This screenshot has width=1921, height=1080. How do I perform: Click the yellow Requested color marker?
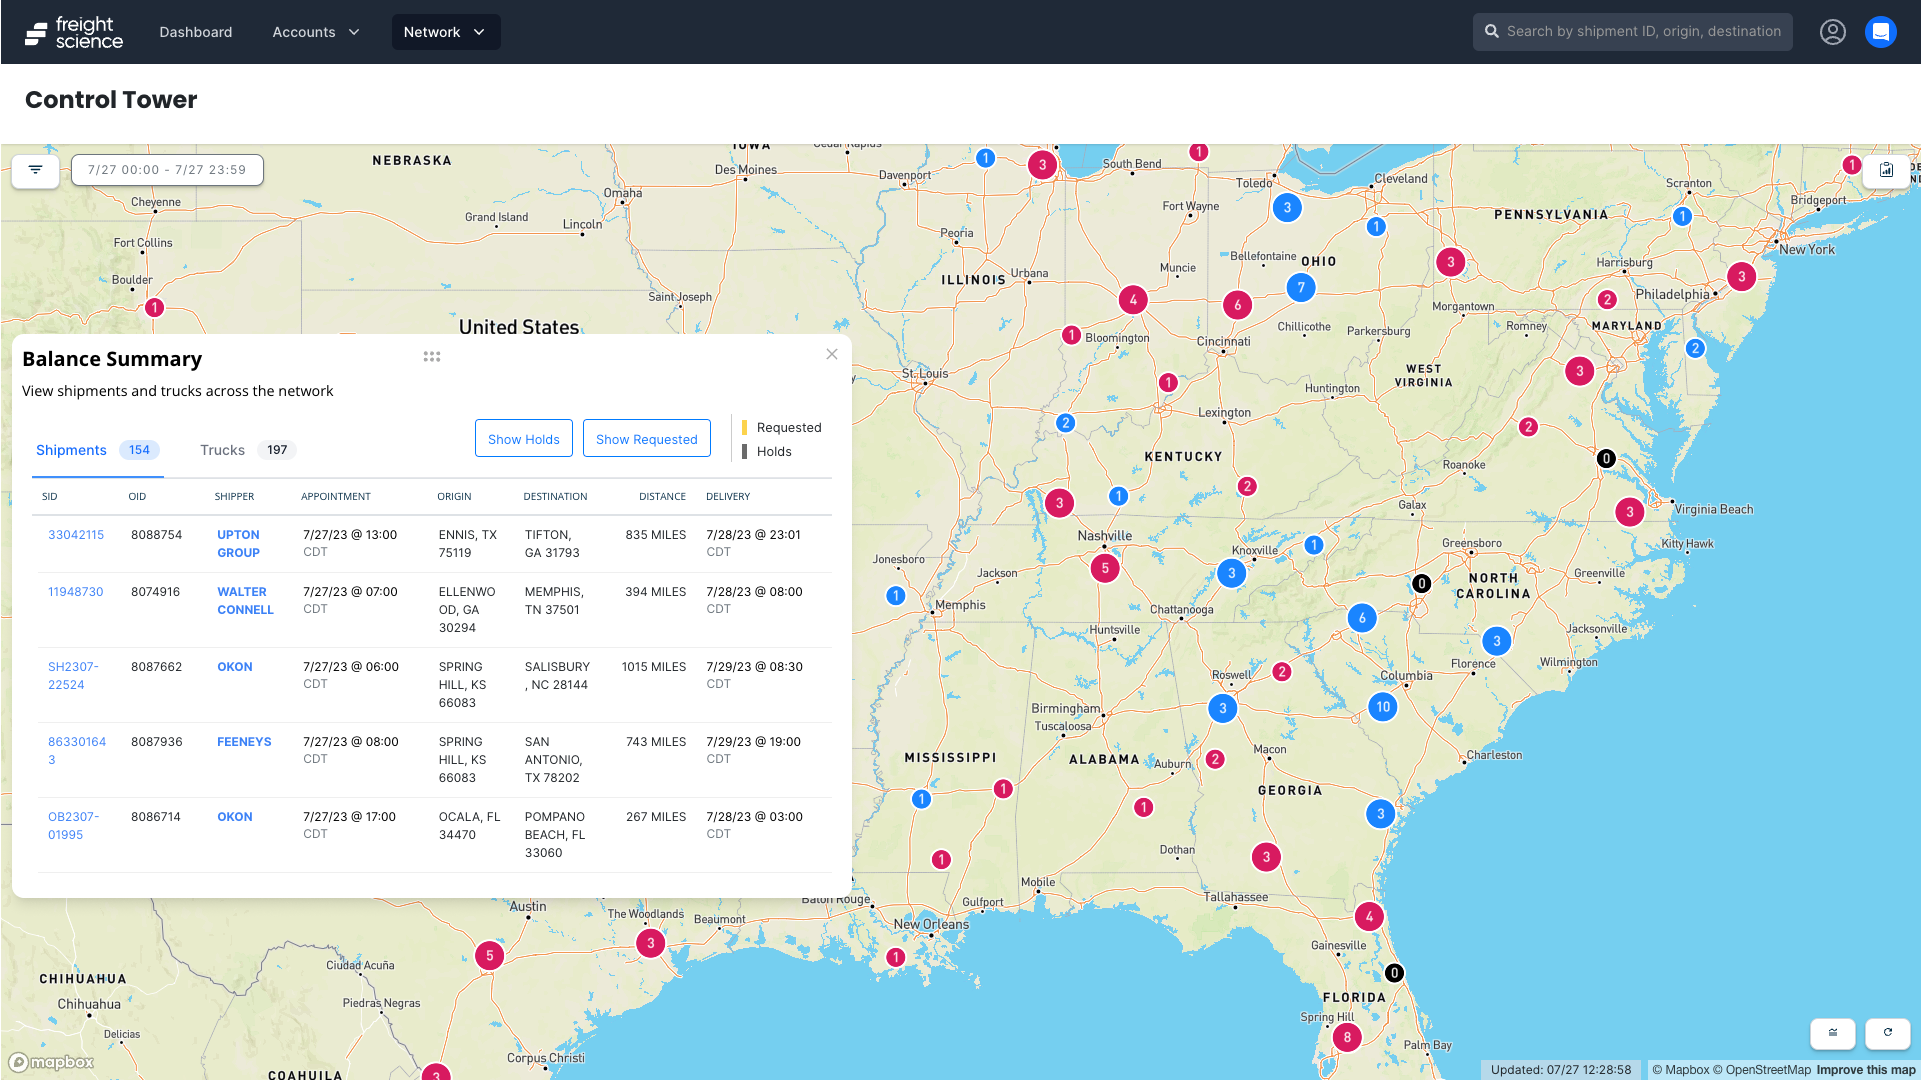(x=744, y=427)
